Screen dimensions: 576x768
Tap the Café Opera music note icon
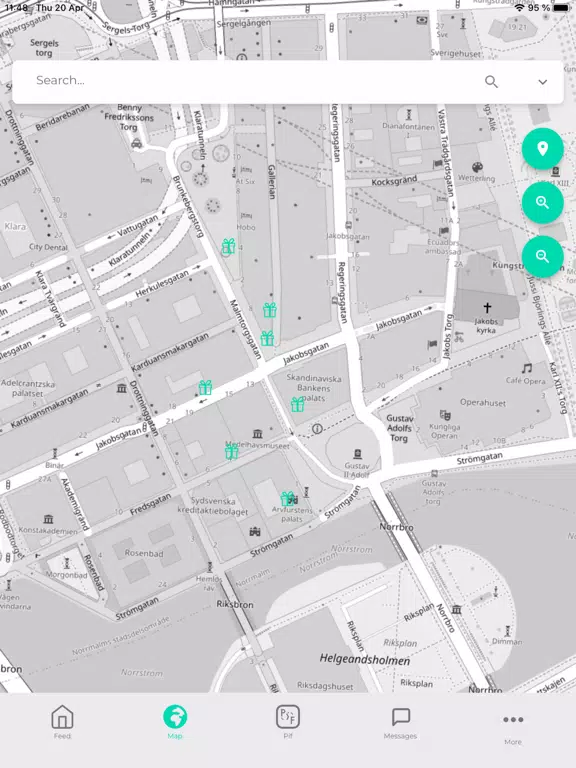click(x=527, y=368)
